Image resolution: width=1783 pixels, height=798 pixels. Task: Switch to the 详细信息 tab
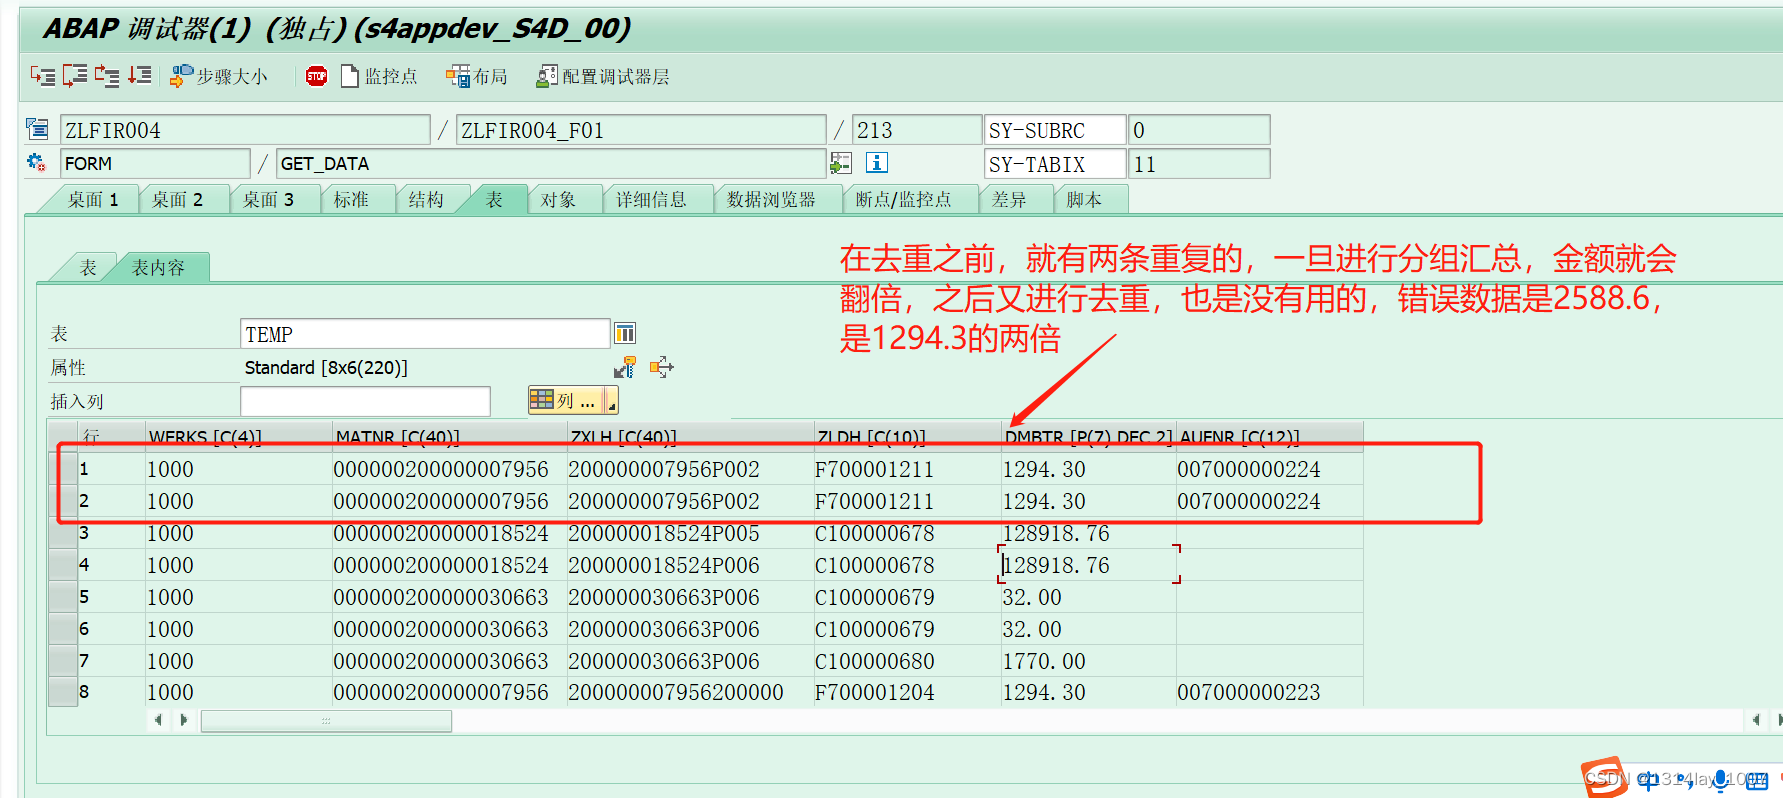click(x=651, y=200)
